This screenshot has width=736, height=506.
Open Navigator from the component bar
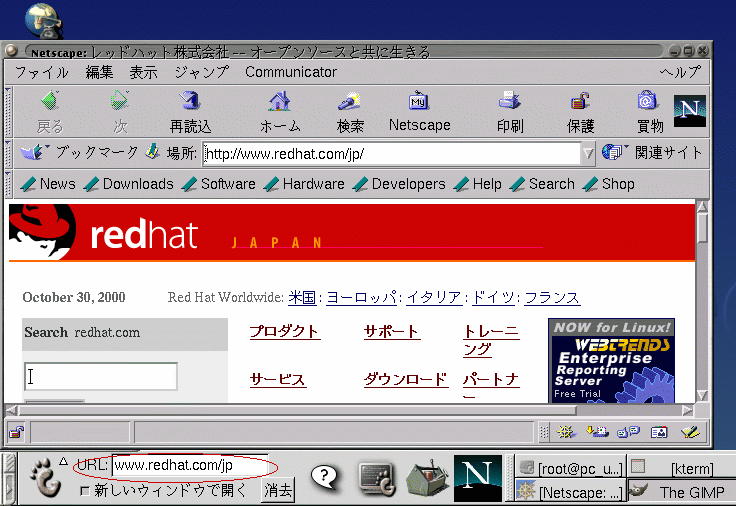tap(566, 432)
